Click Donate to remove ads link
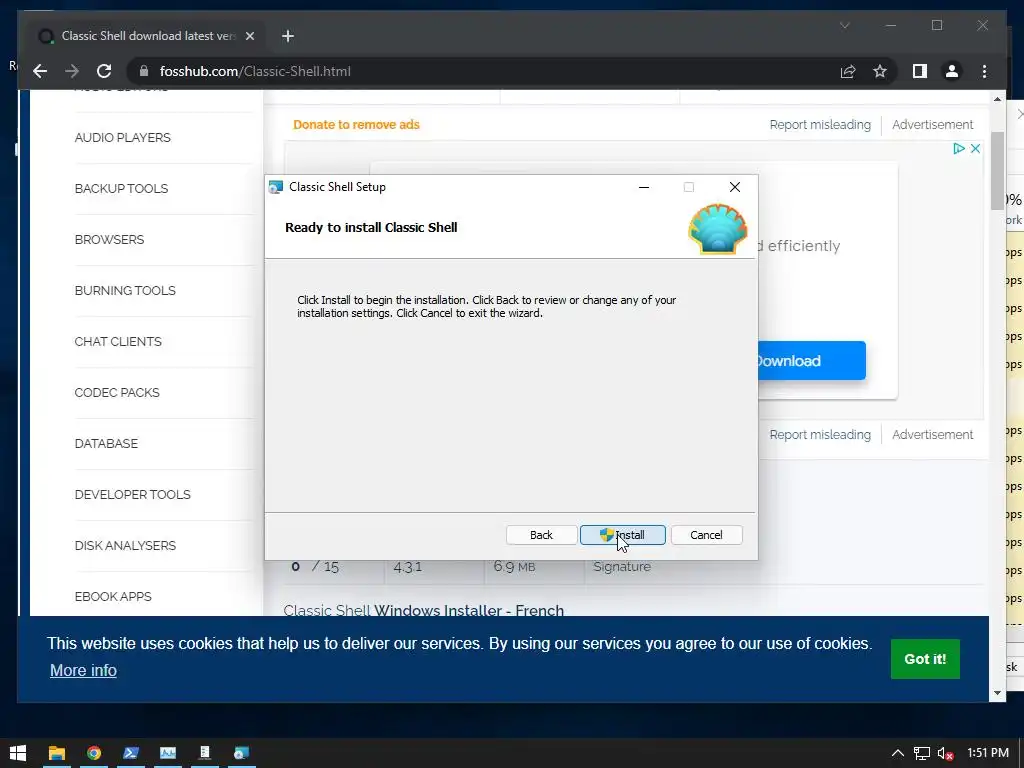This screenshot has width=1024, height=768. 356,125
